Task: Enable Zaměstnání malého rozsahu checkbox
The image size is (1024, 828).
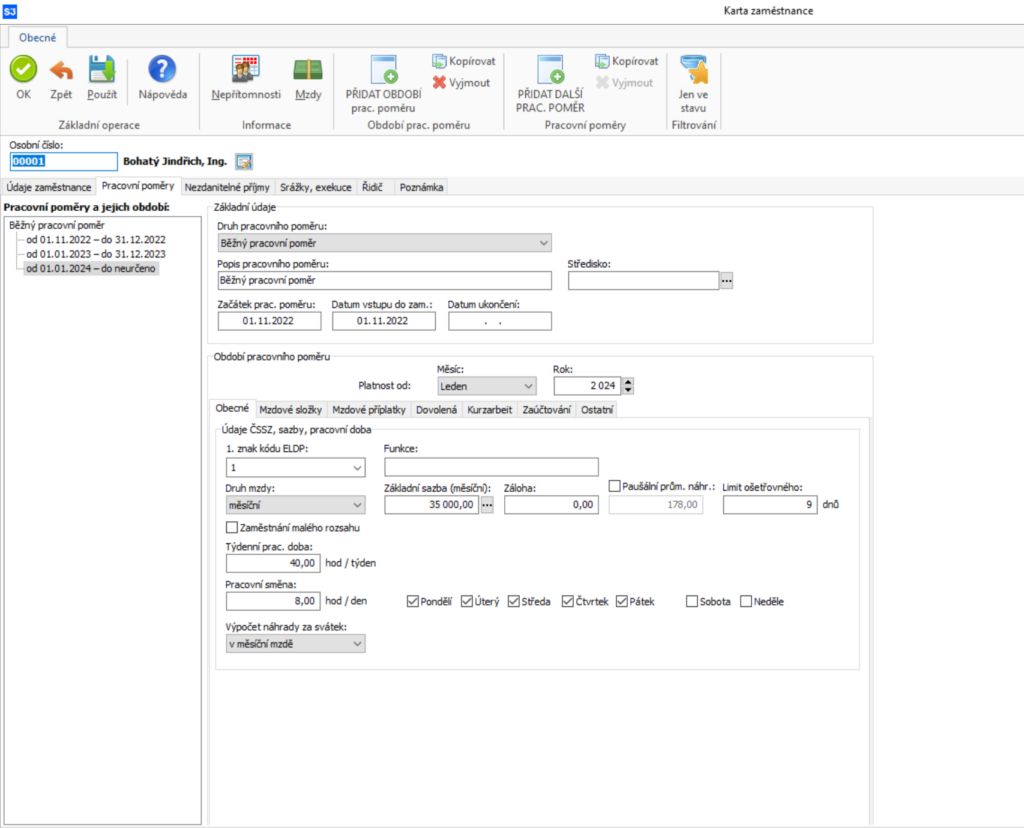Action: point(233,527)
